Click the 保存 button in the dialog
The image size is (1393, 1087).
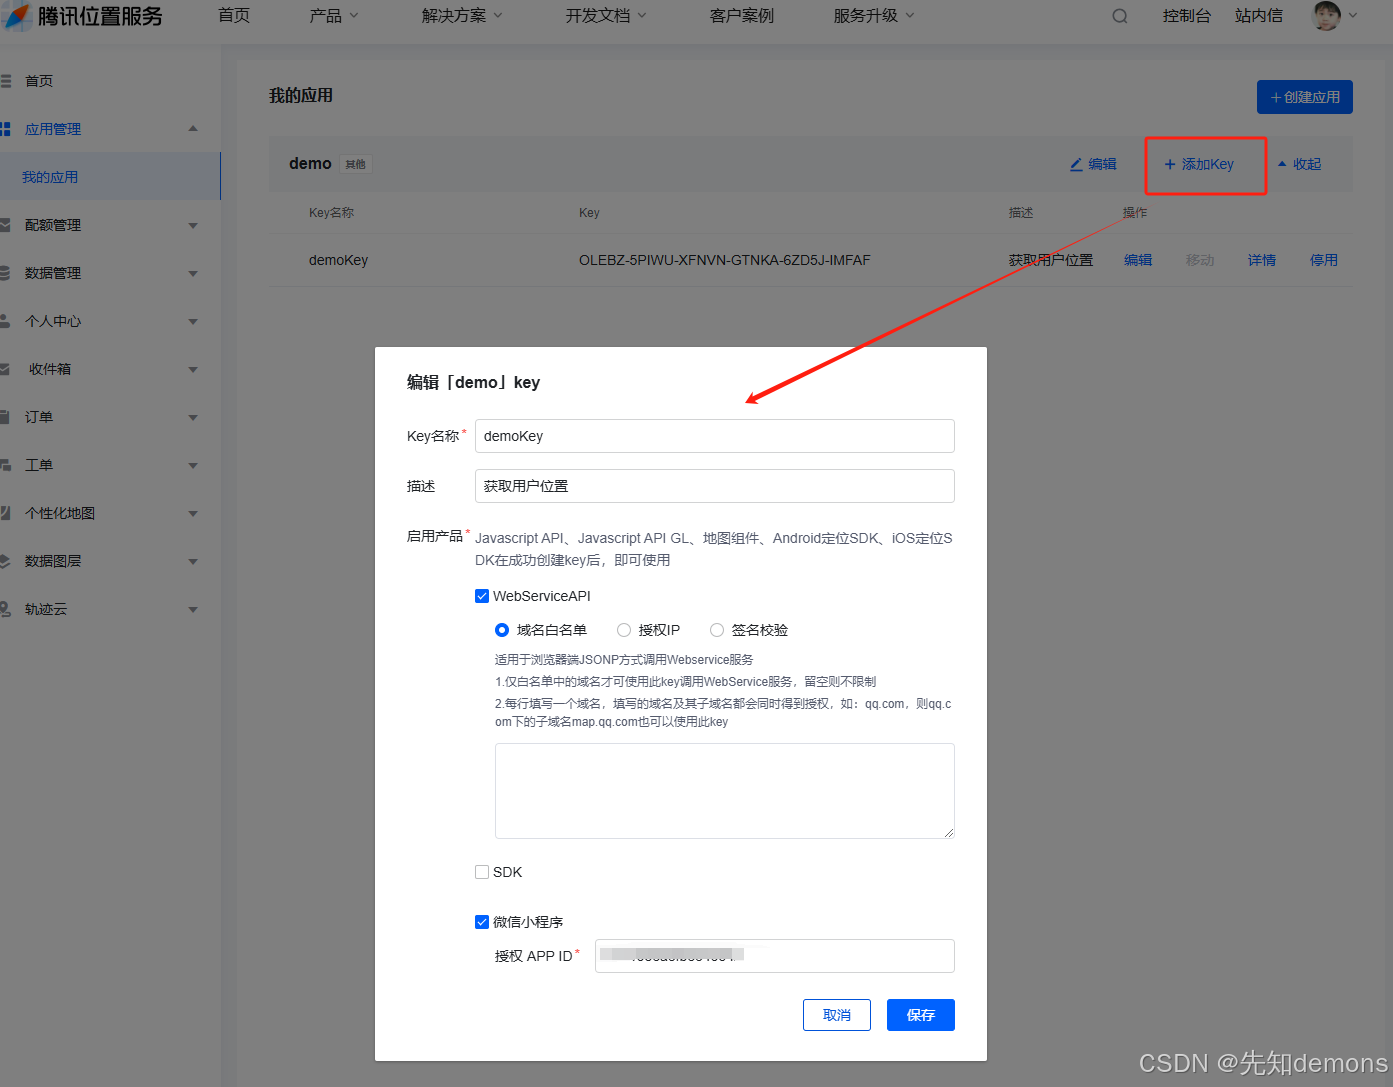[x=920, y=1014]
